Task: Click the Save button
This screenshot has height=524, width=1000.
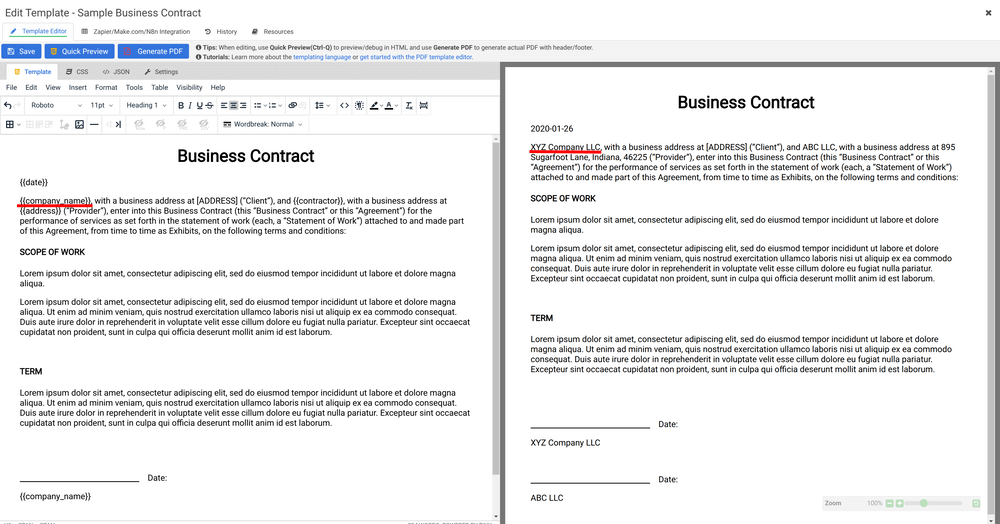Action: (21, 52)
